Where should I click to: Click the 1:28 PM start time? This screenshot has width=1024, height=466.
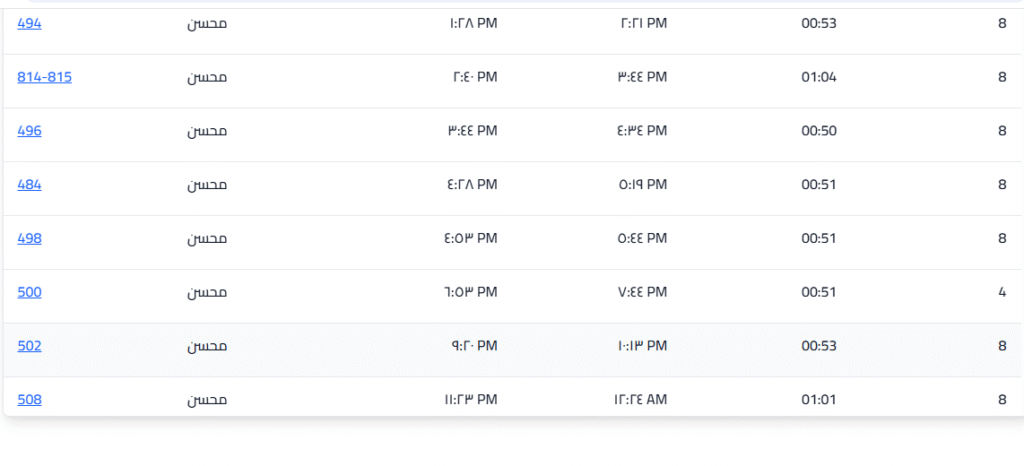473,22
